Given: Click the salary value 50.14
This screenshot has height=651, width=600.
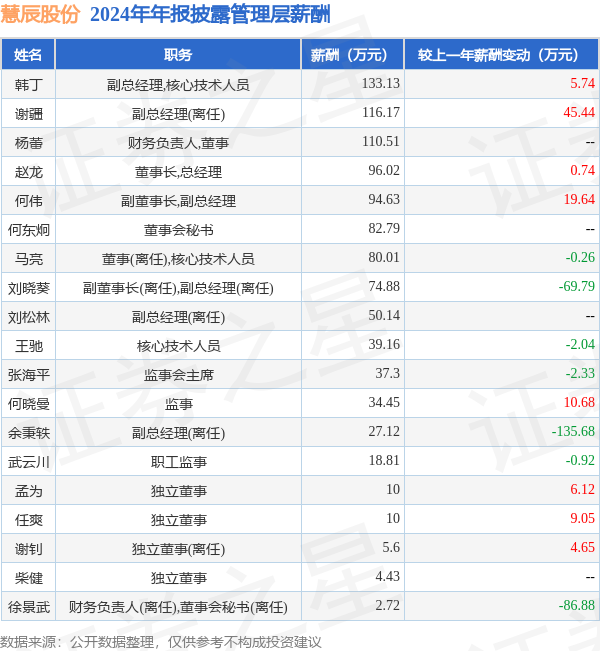Looking at the screenshot, I should click(384, 315).
